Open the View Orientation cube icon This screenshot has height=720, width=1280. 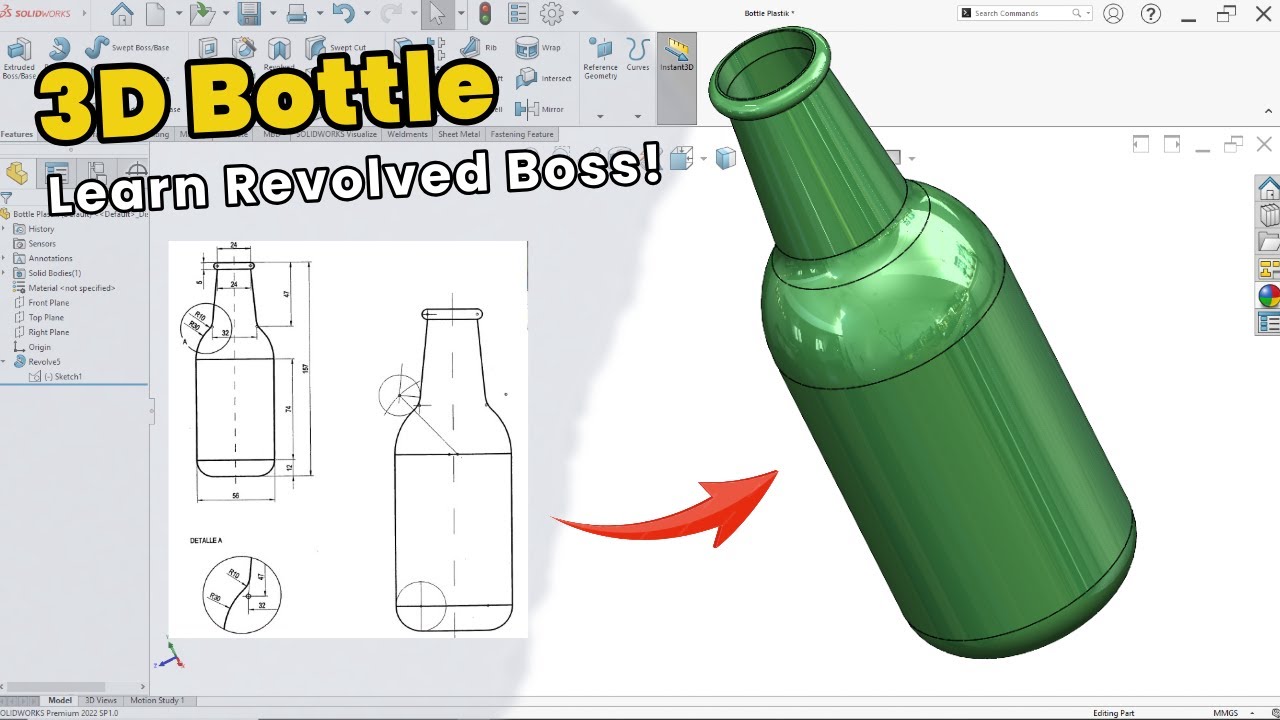(681, 158)
